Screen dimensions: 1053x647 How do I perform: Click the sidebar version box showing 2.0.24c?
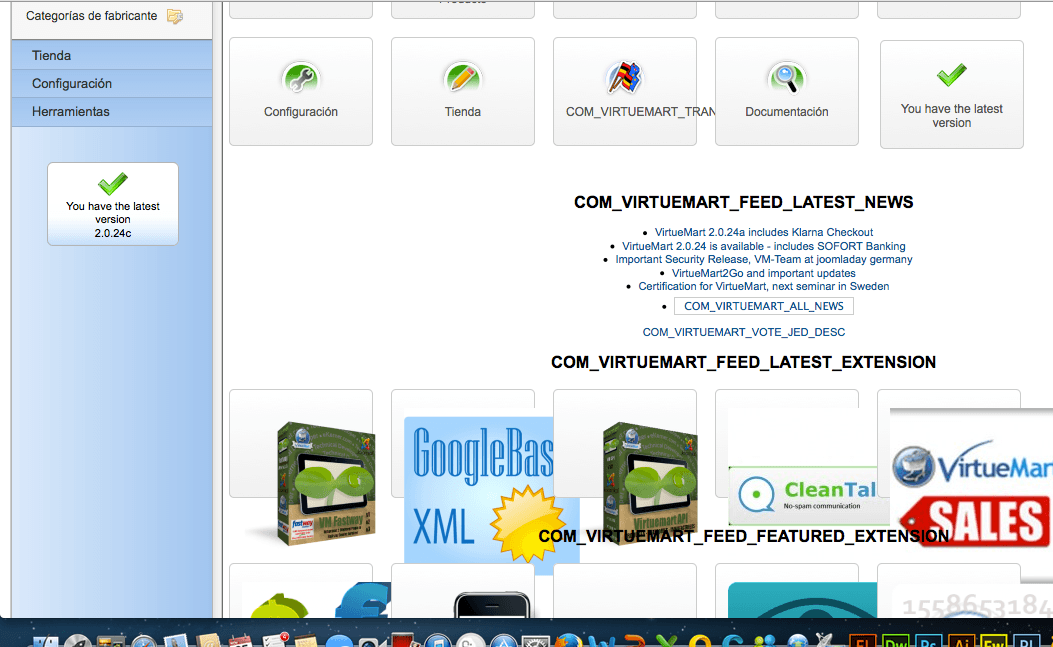[113, 204]
